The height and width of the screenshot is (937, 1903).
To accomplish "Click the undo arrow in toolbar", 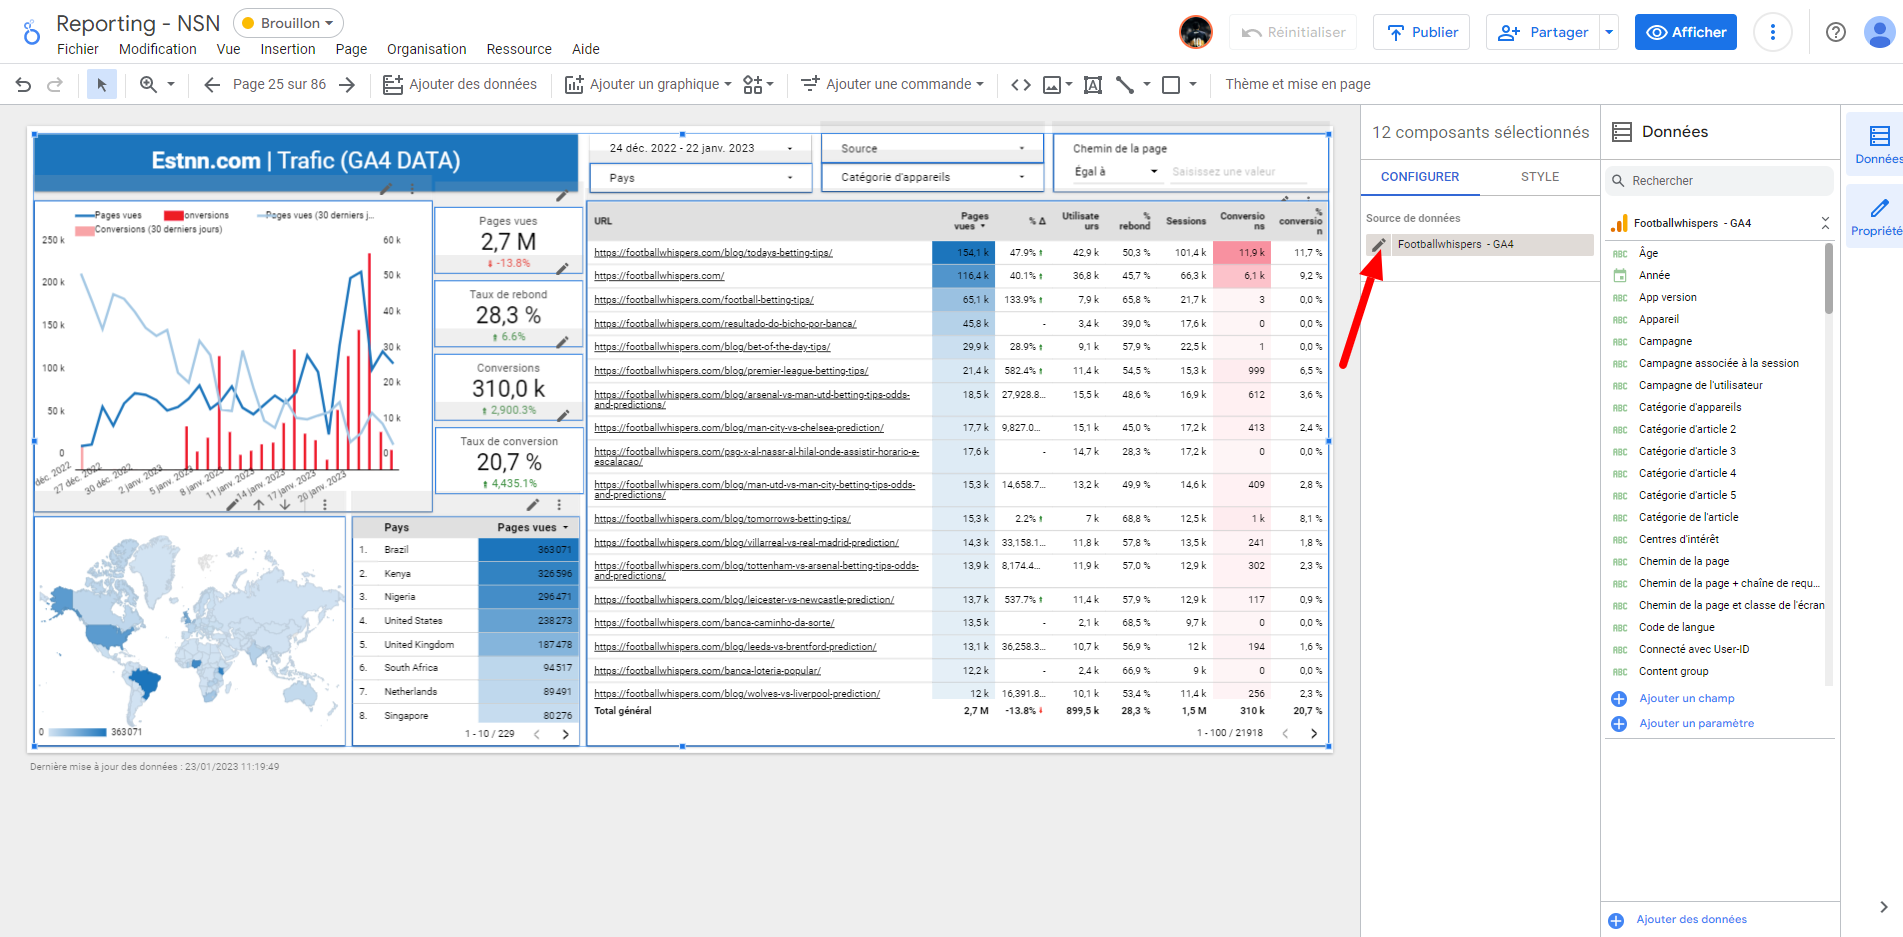I will coord(24,85).
